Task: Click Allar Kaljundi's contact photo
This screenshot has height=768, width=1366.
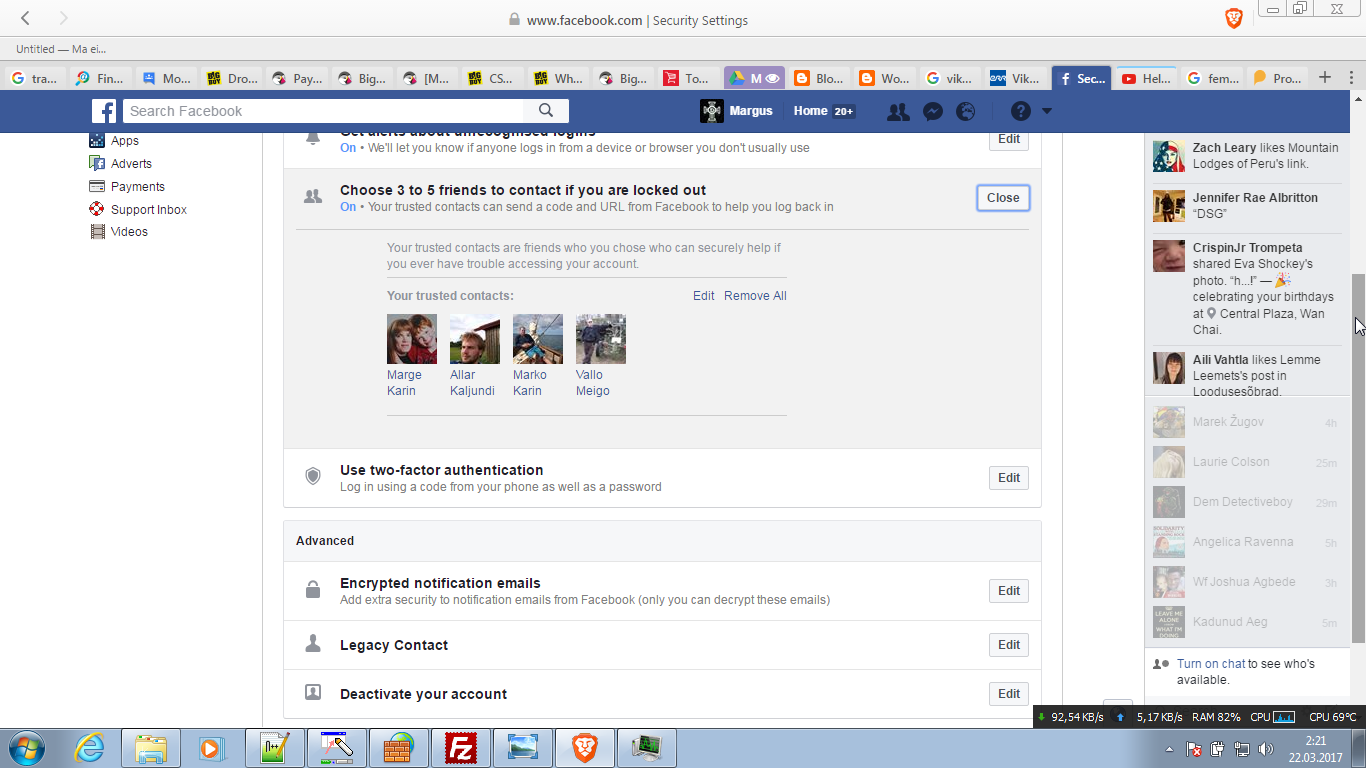Action: tap(475, 339)
